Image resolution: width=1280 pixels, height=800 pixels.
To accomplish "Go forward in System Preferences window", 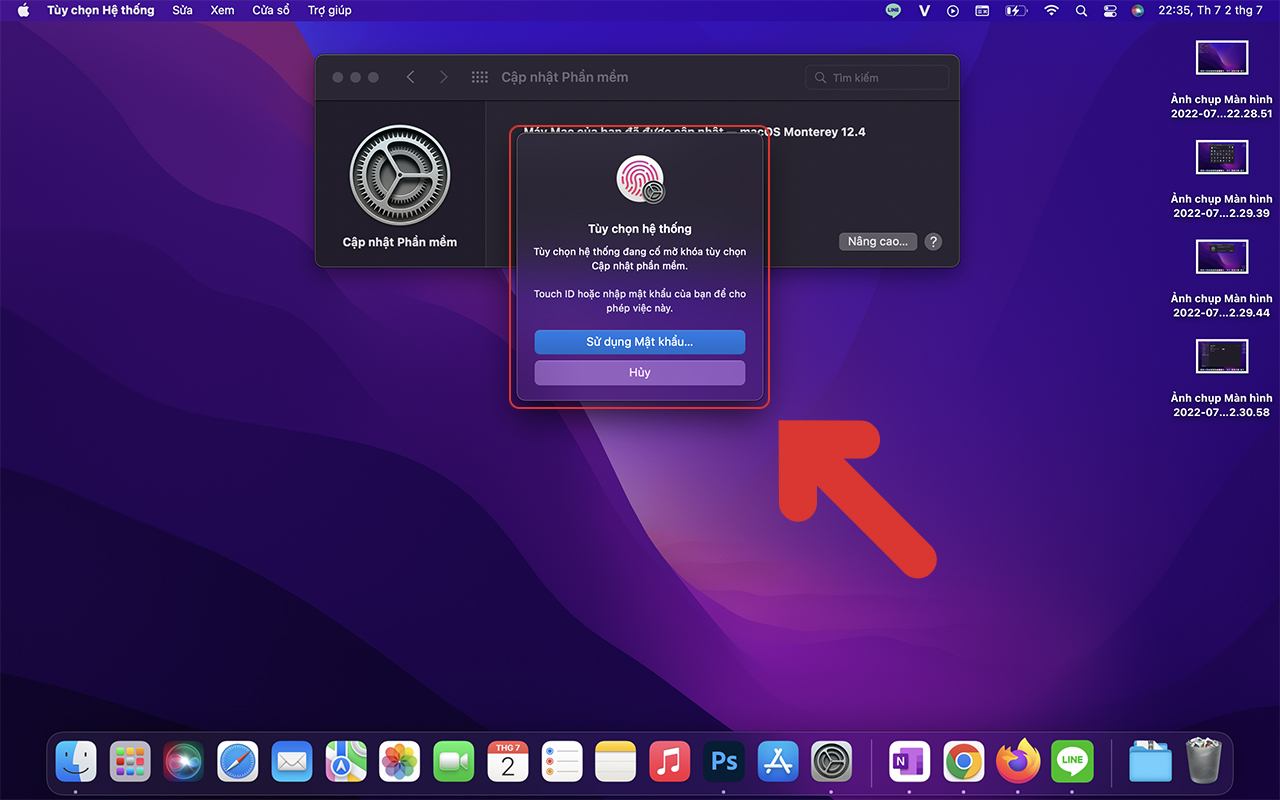I will (x=444, y=77).
